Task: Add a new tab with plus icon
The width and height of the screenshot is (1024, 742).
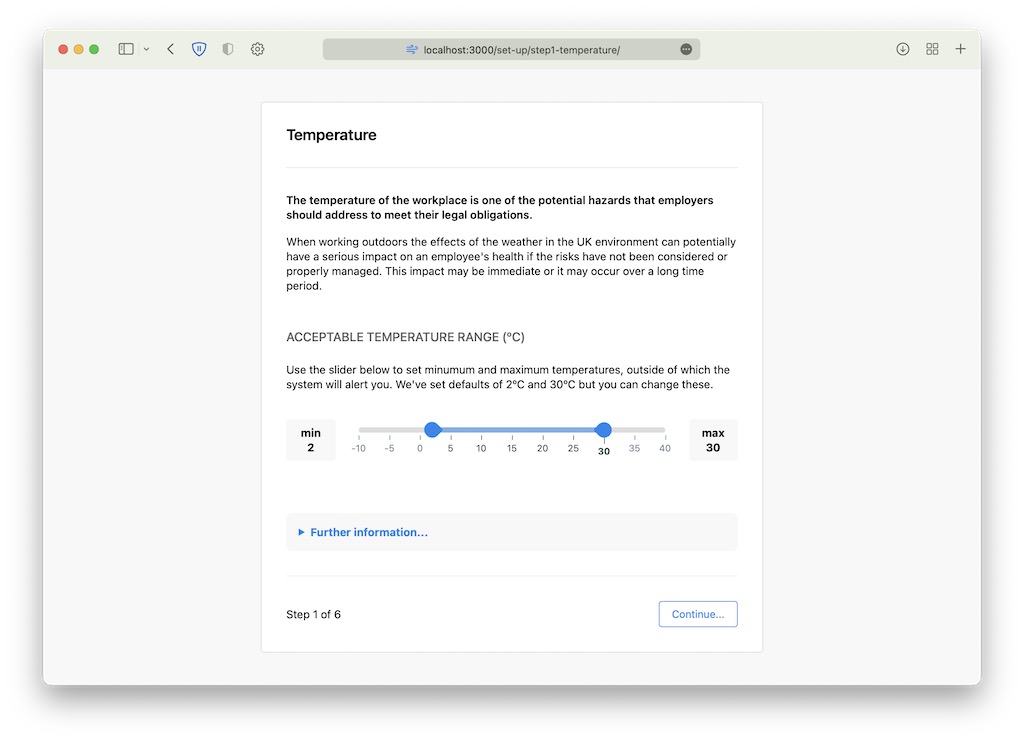Action: coord(960,49)
